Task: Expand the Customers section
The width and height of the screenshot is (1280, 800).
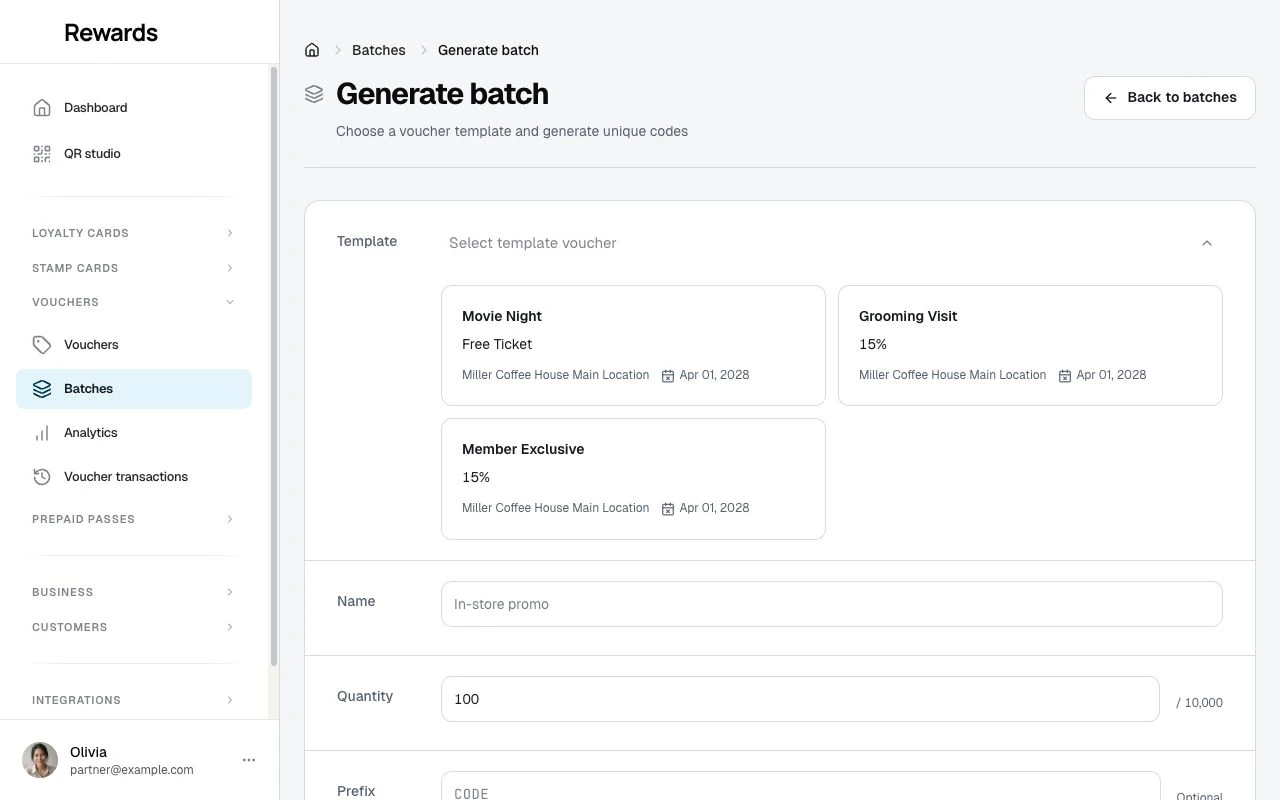Action: pyautogui.click(x=134, y=627)
